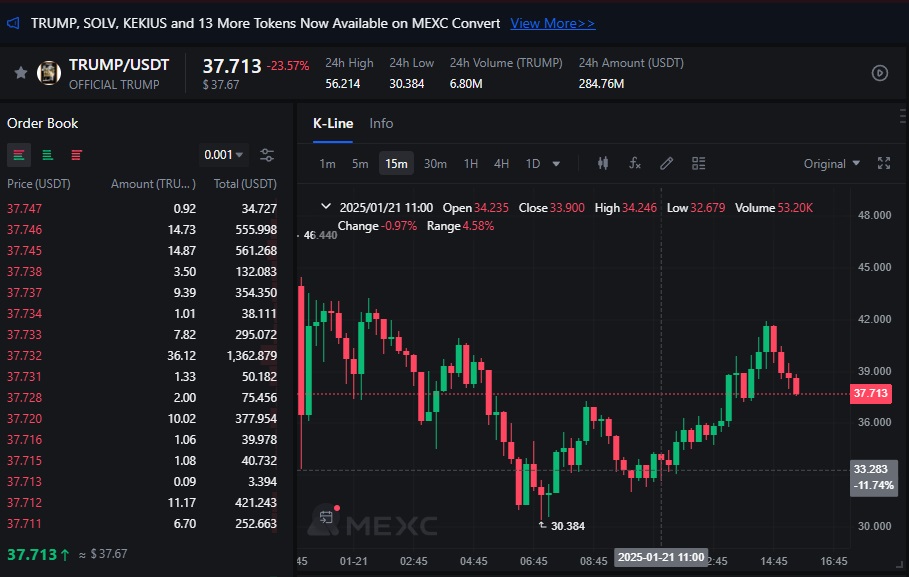The width and height of the screenshot is (909, 577).
Task: Click the Price (USDT) column header
Action: [39, 184]
